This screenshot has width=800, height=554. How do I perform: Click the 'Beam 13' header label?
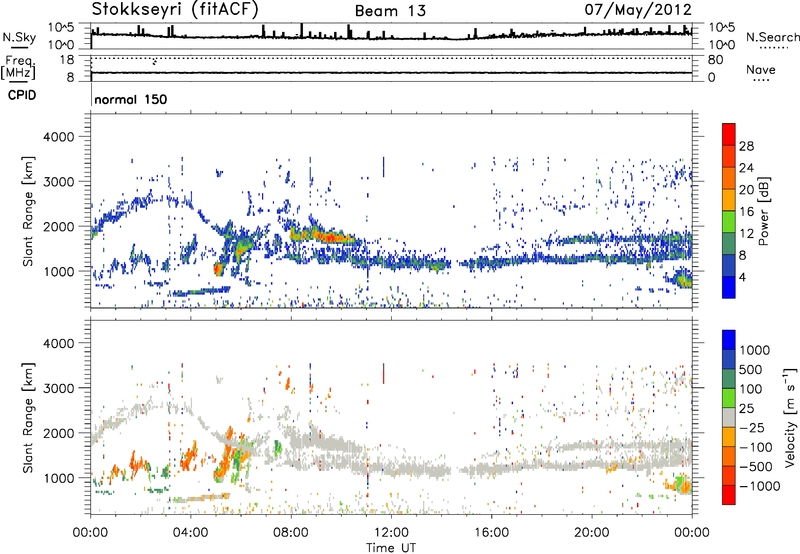coord(390,11)
